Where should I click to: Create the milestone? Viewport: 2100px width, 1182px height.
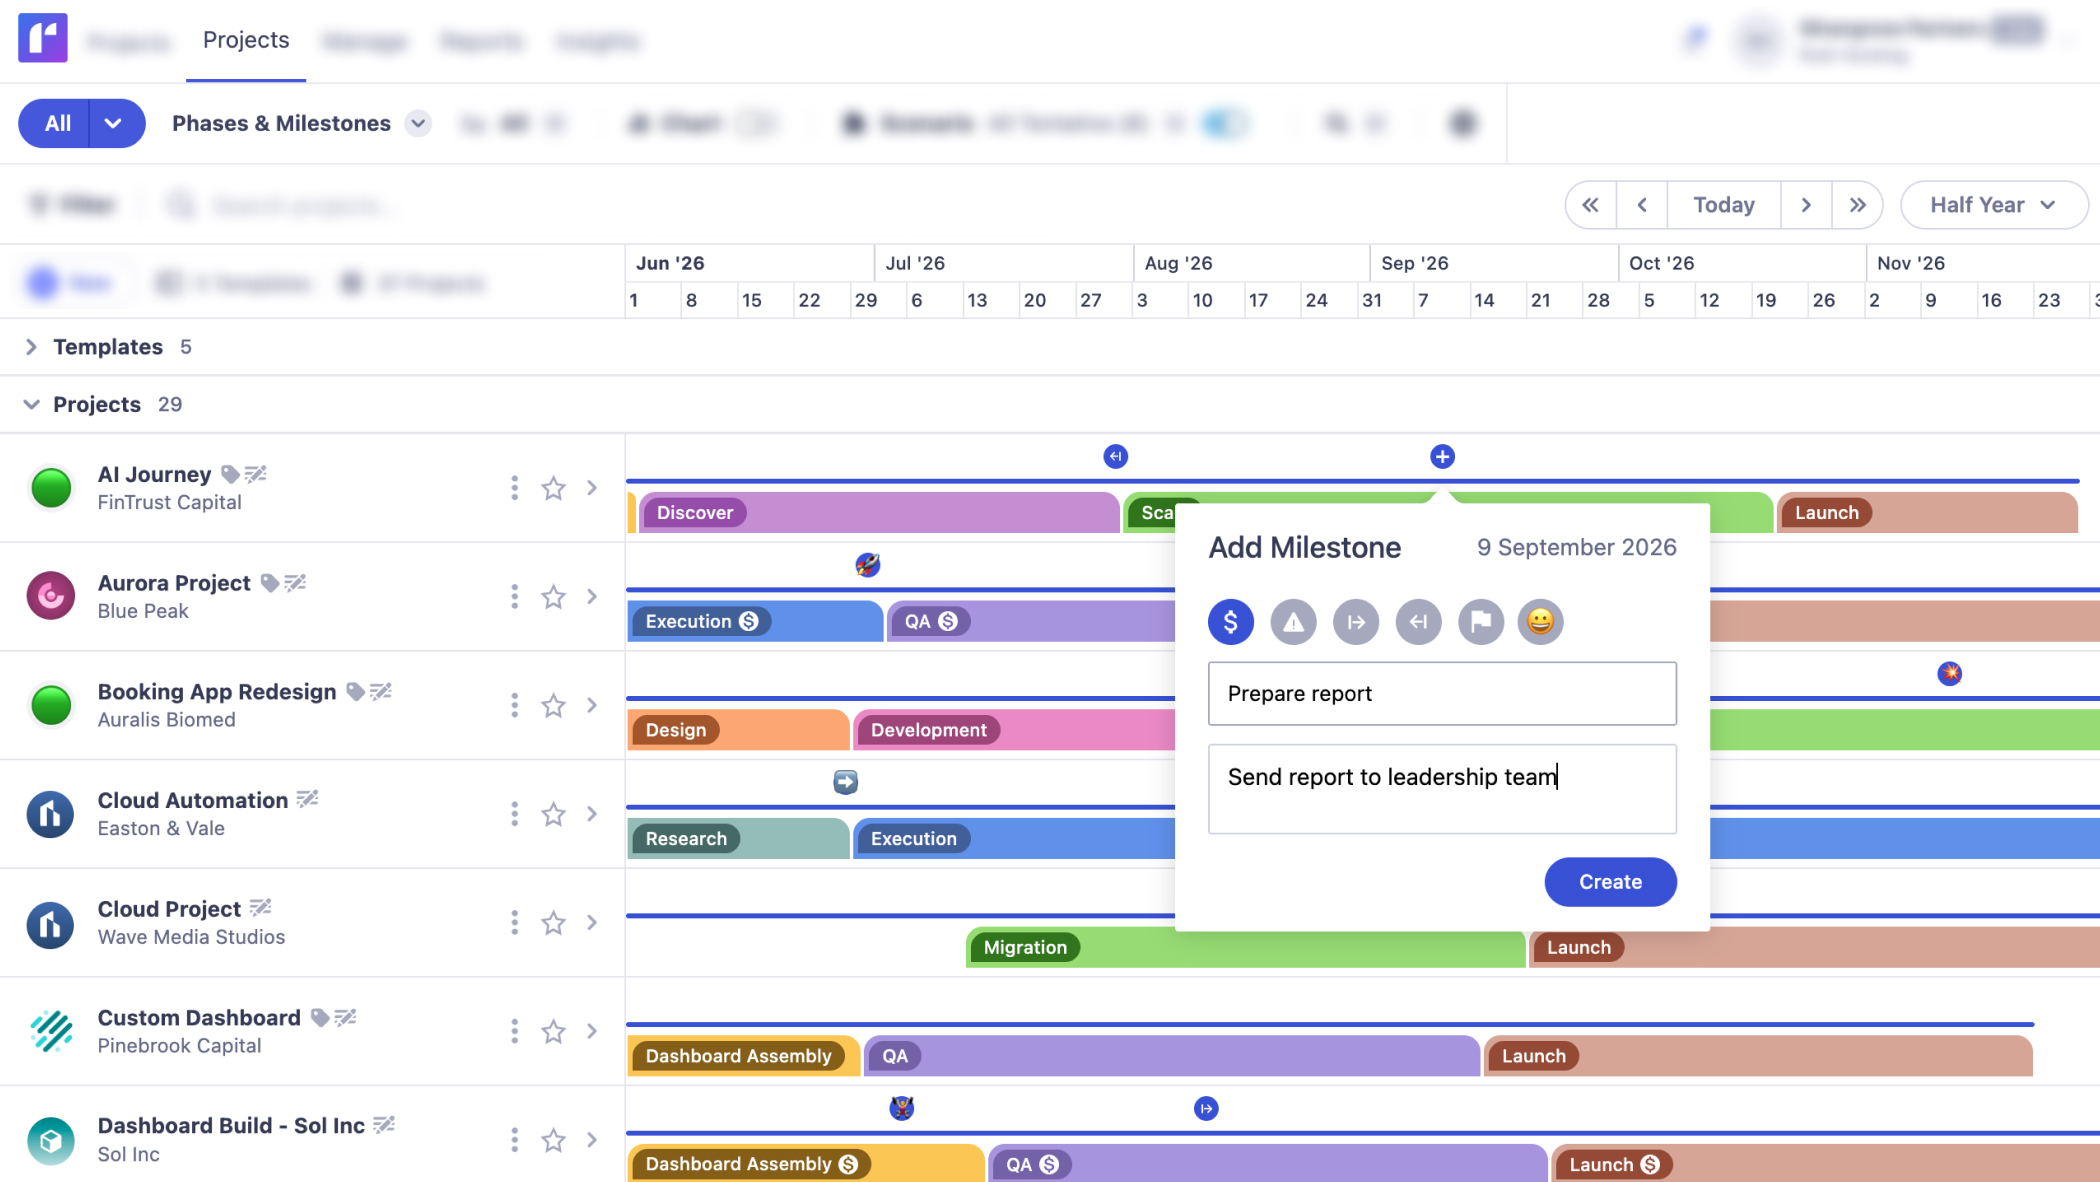pos(1610,882)
